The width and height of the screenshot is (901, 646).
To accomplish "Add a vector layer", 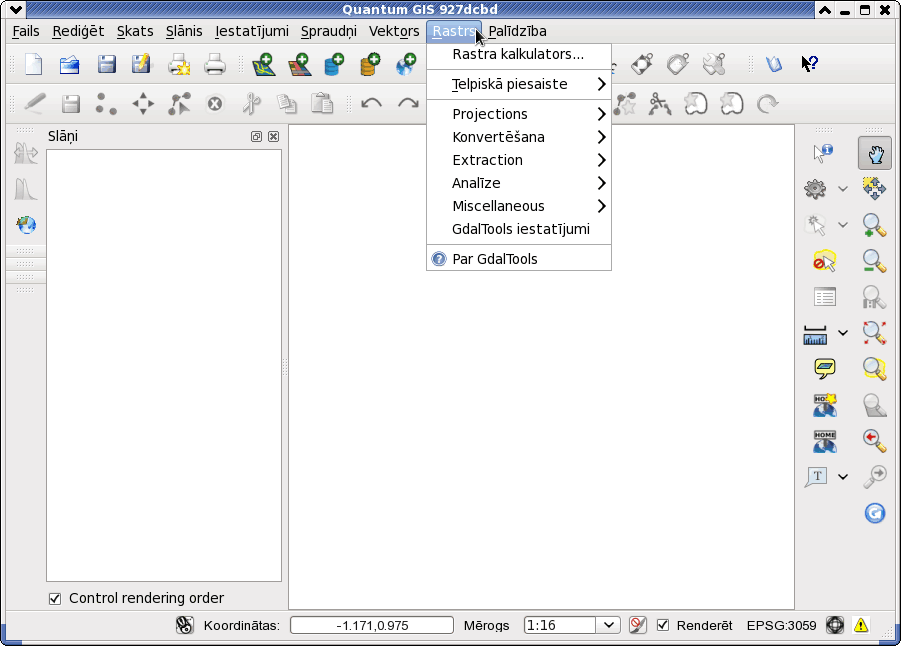I will pyautogui.click(x=264, y=64).
